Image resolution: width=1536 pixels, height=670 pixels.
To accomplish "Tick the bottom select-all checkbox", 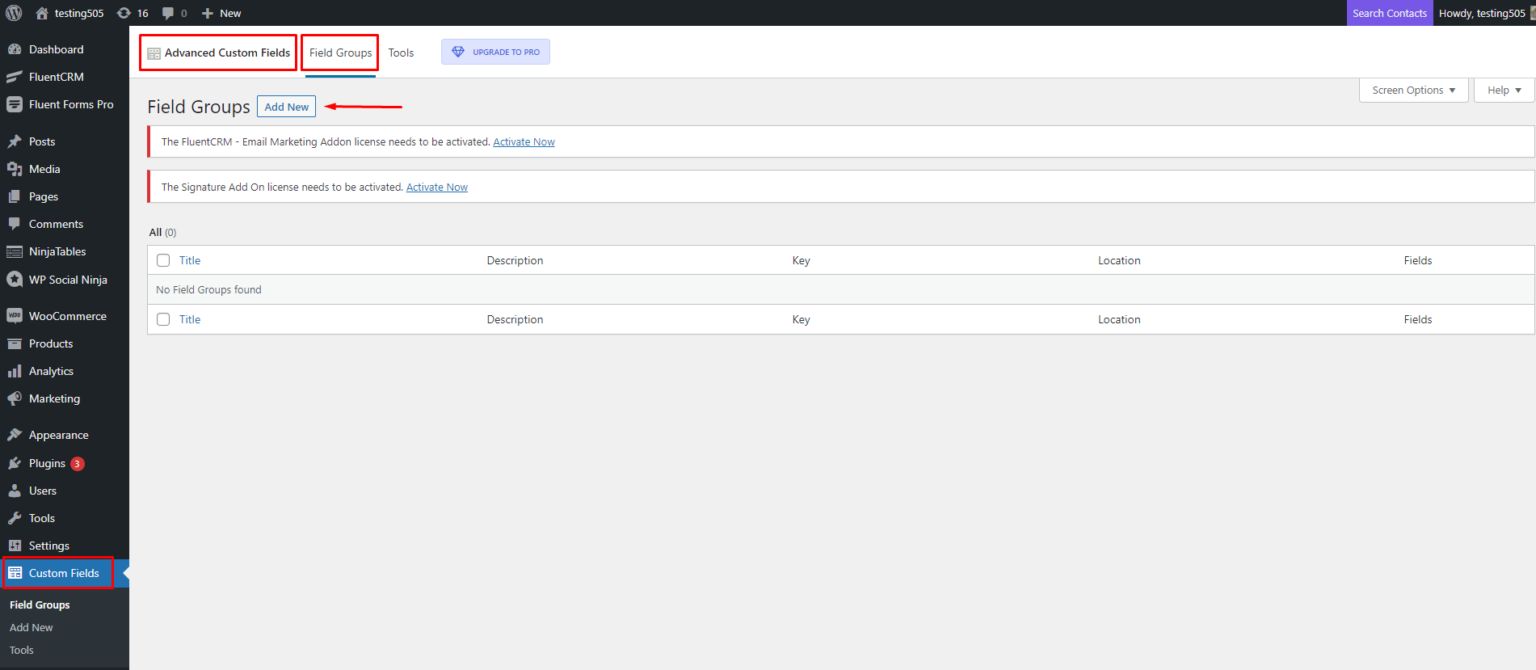I will tap(163, 319).
